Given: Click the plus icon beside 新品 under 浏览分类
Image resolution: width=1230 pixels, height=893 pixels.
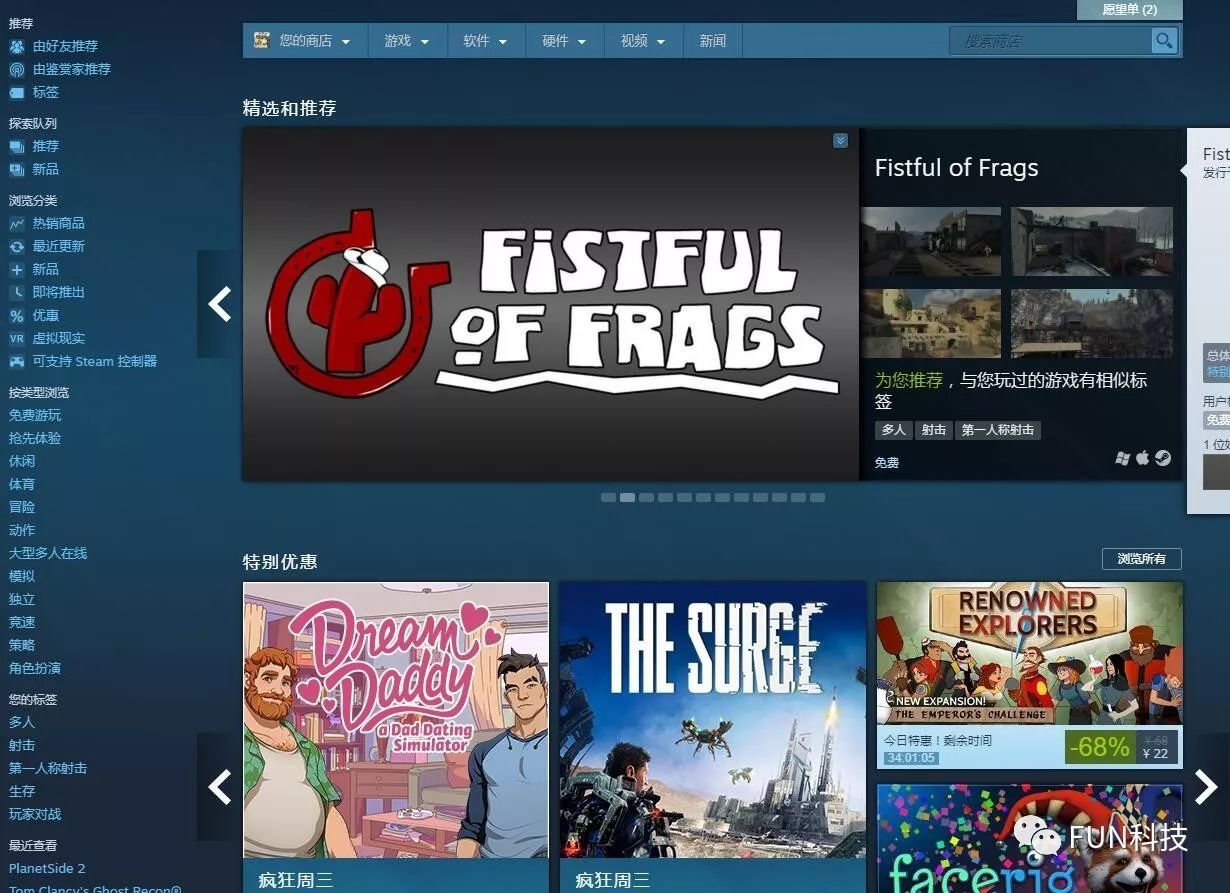Looking at the screenshot, I should tap(16, 269).
